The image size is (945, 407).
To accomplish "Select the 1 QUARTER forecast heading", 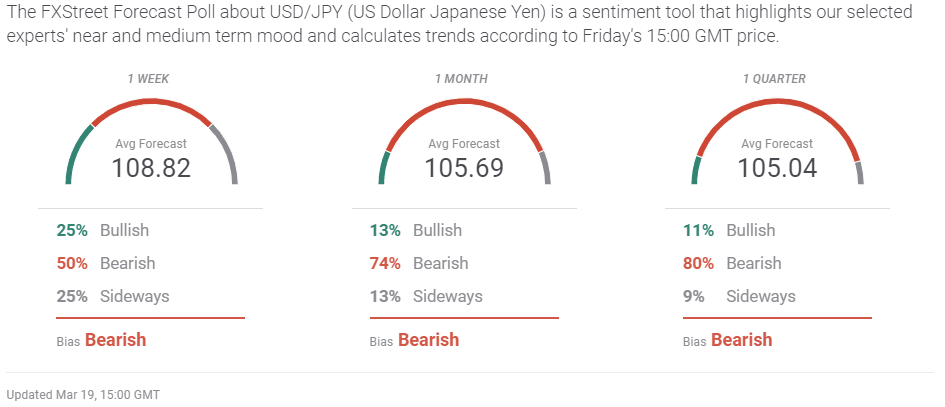I will 777,78.
